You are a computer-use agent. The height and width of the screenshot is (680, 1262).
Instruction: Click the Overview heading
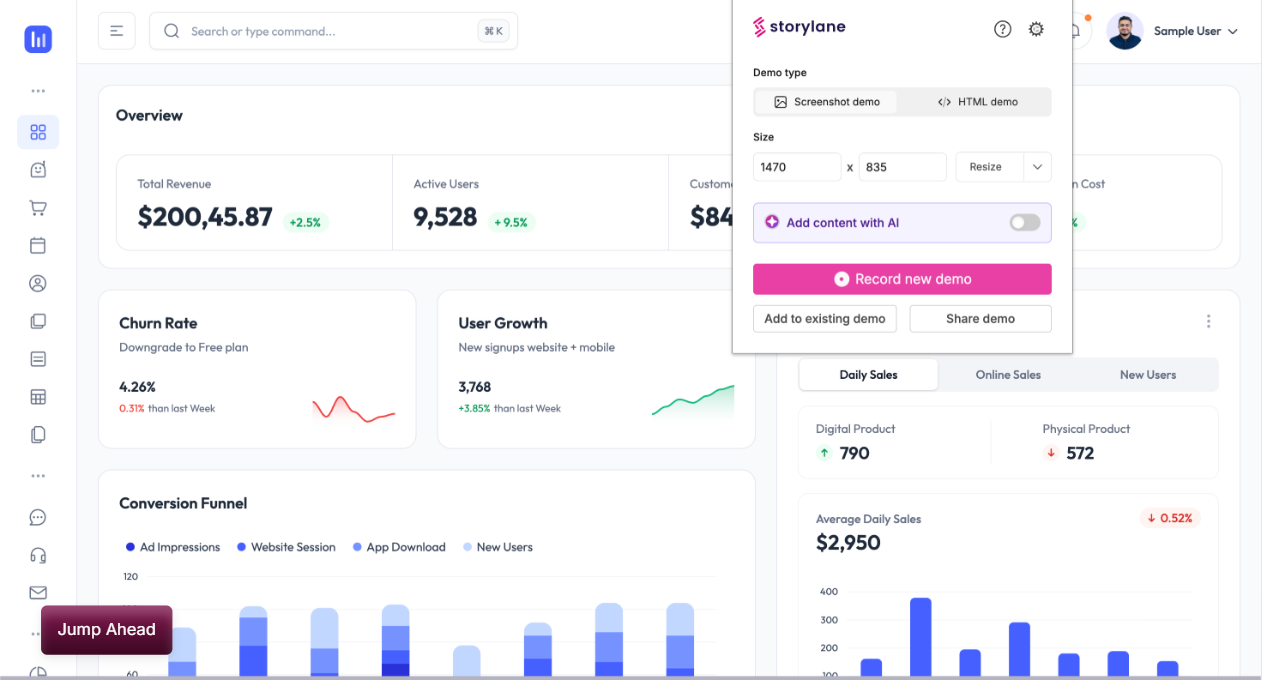pyautogui.click(x=149, y=115)
